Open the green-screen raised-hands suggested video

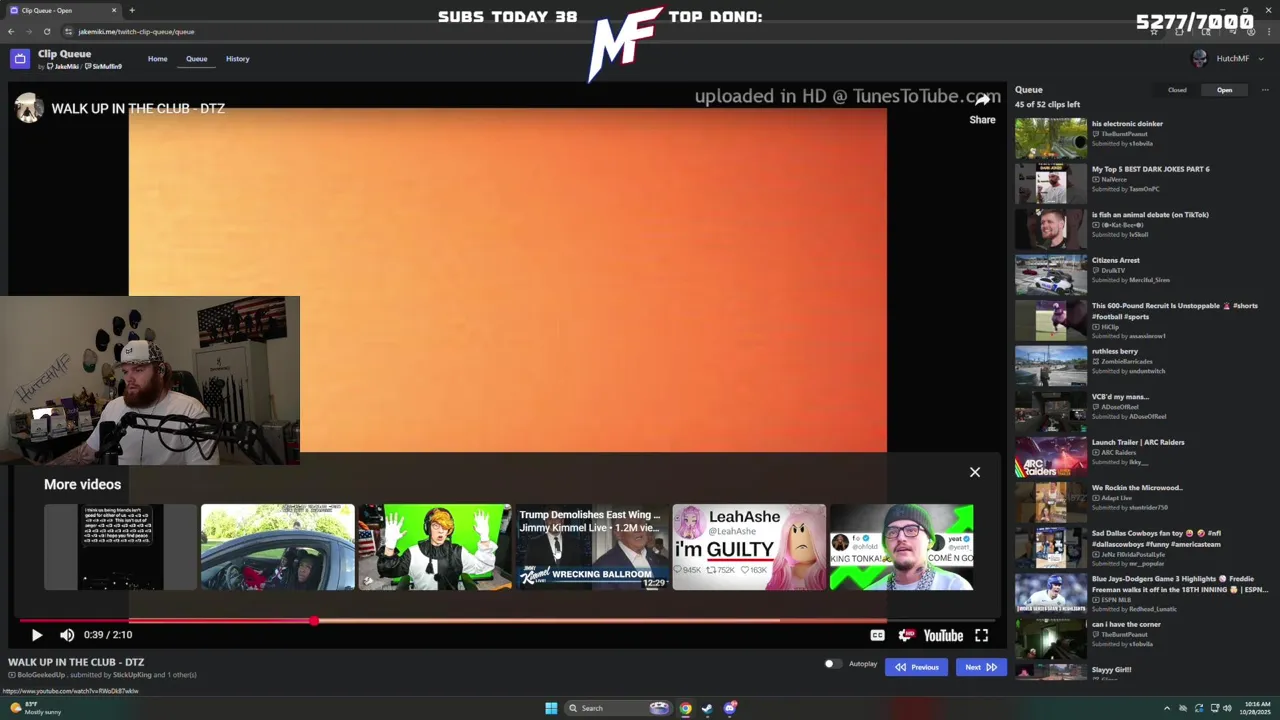(x=435, y=547)
